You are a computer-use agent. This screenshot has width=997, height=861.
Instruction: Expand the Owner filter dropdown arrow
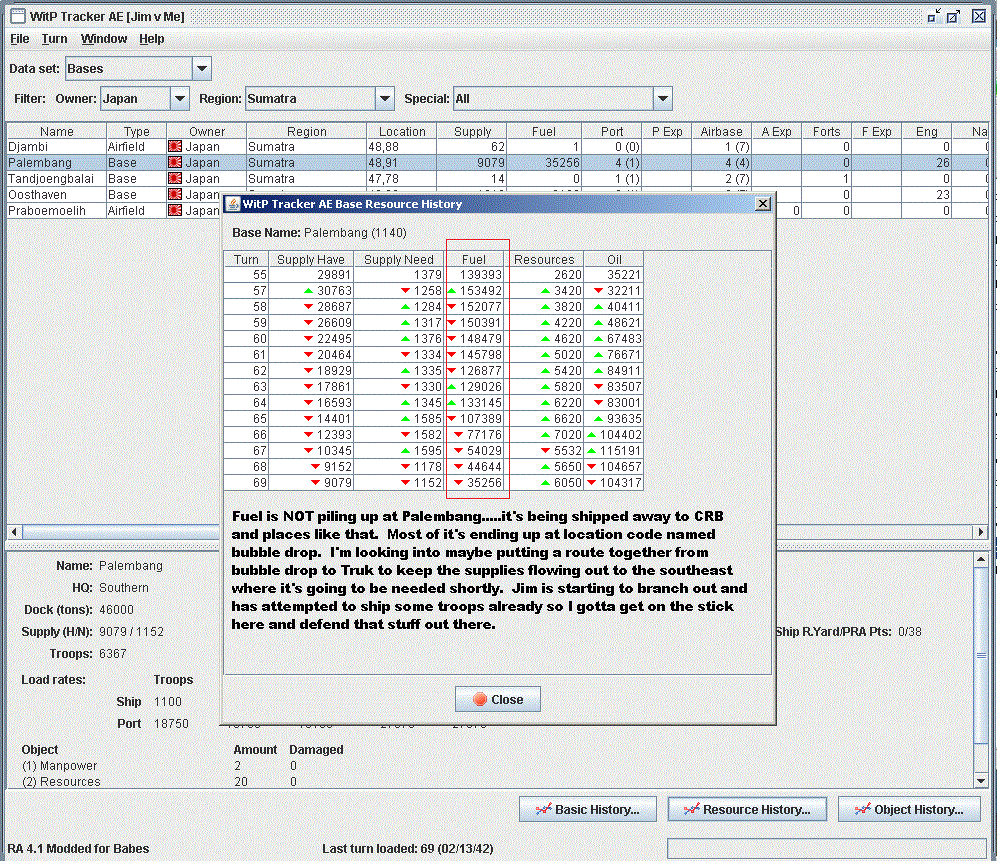tap(180, 99)
